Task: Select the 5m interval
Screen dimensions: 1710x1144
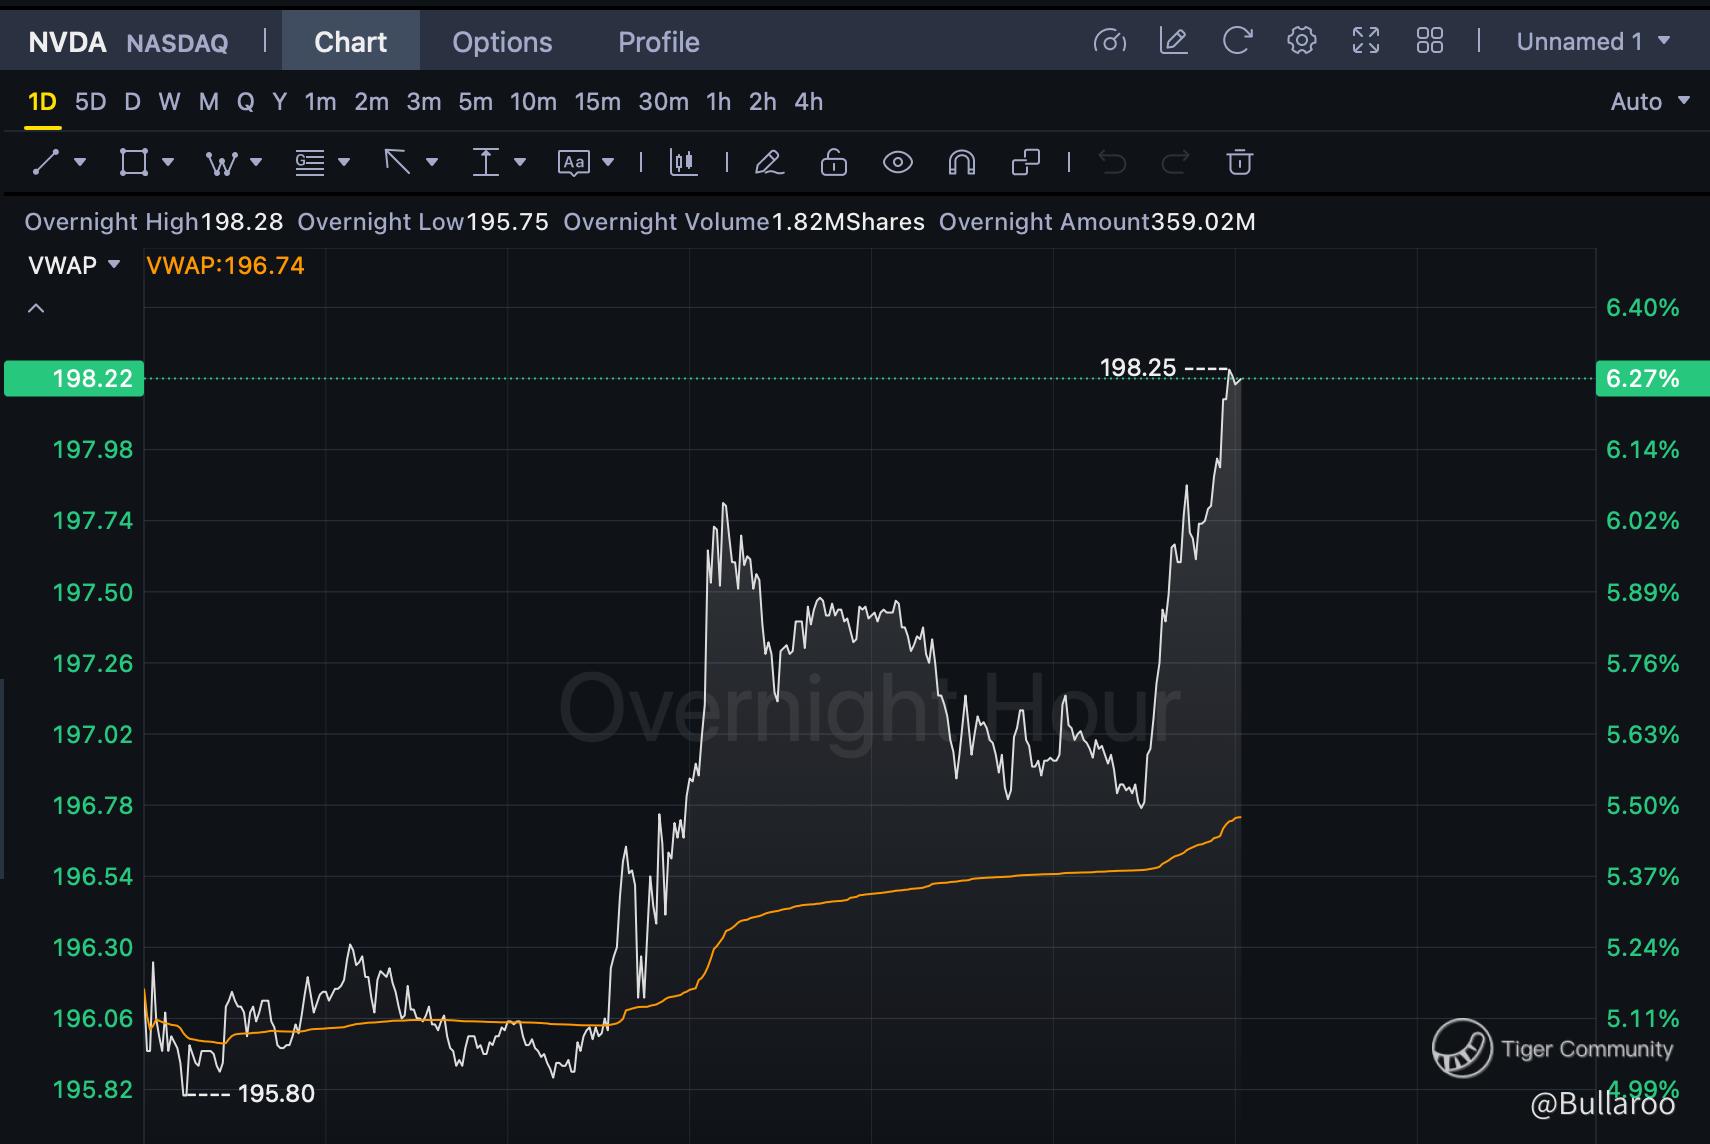Action: coord(476,101)
